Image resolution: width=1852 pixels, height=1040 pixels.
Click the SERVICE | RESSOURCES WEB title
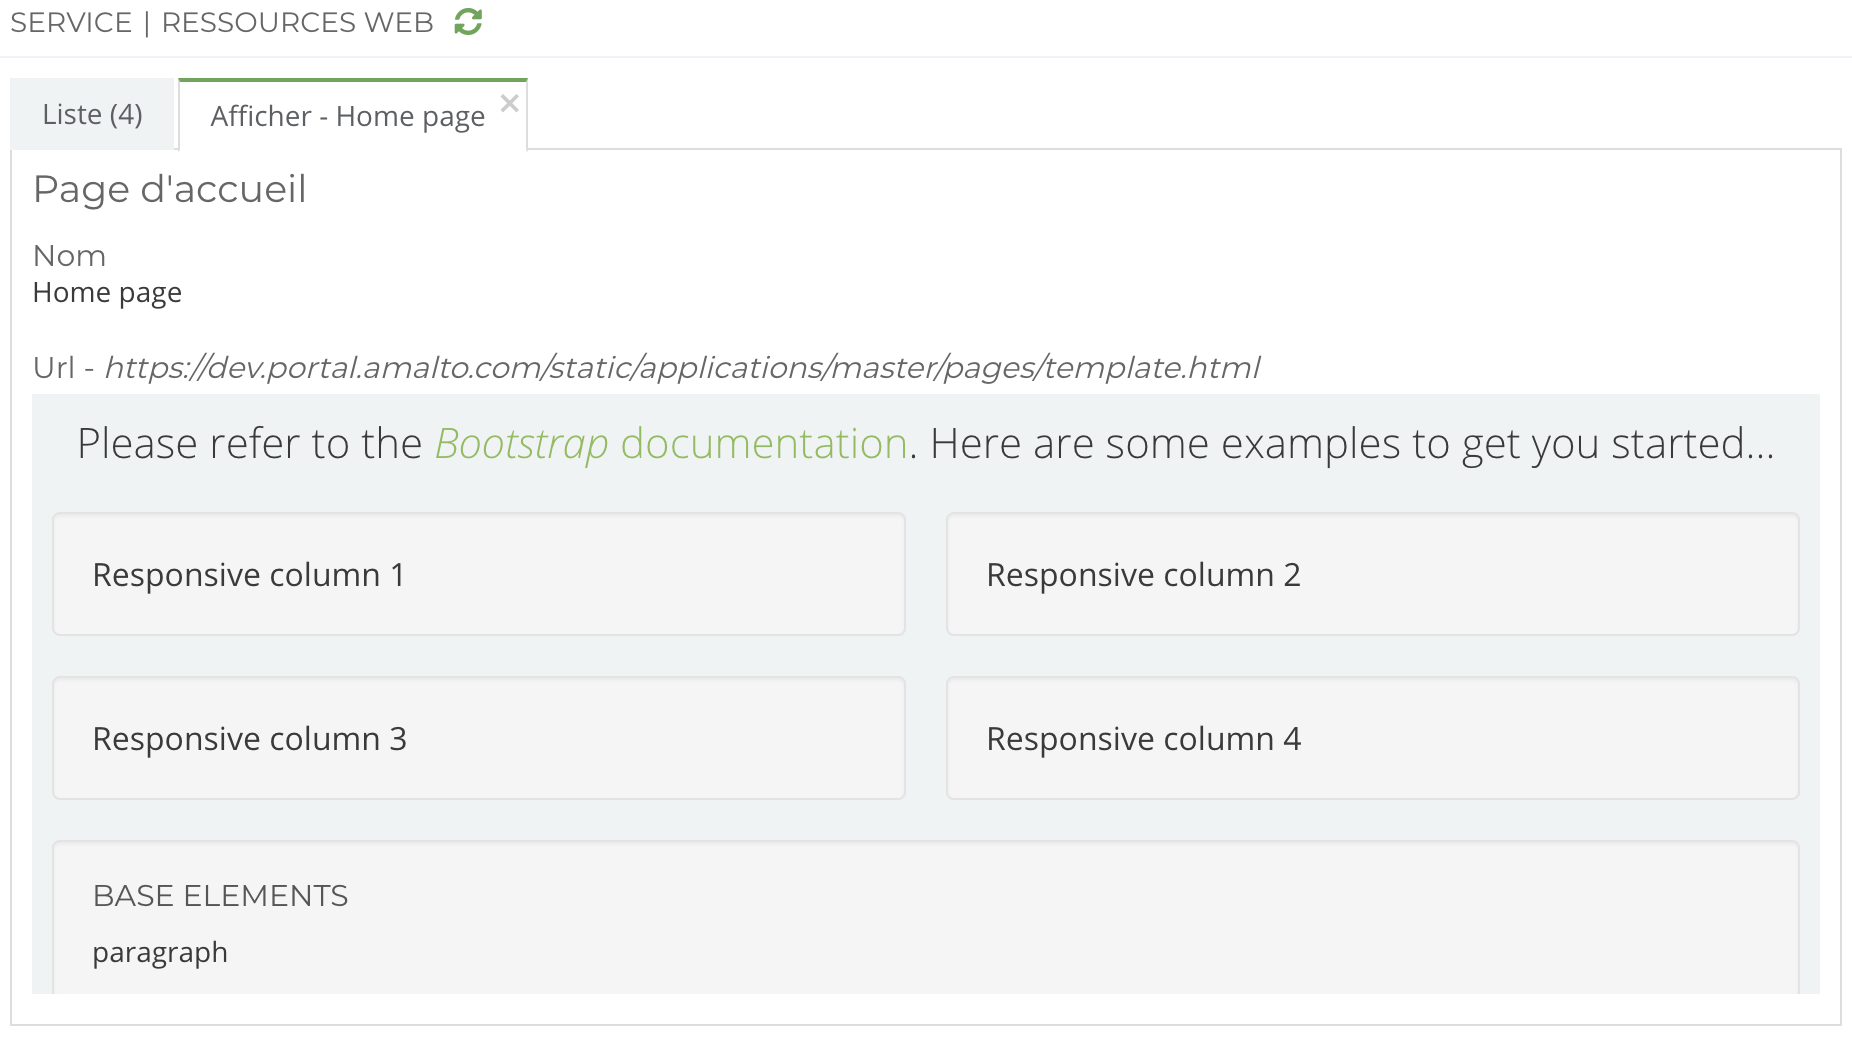pyautogui.click(x=222, y=22)
